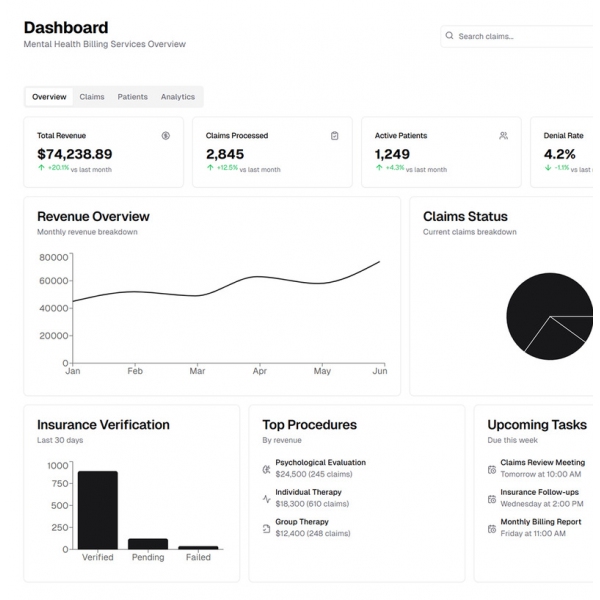Select the Patients tab
600x600 pixels.
point(132,97)
